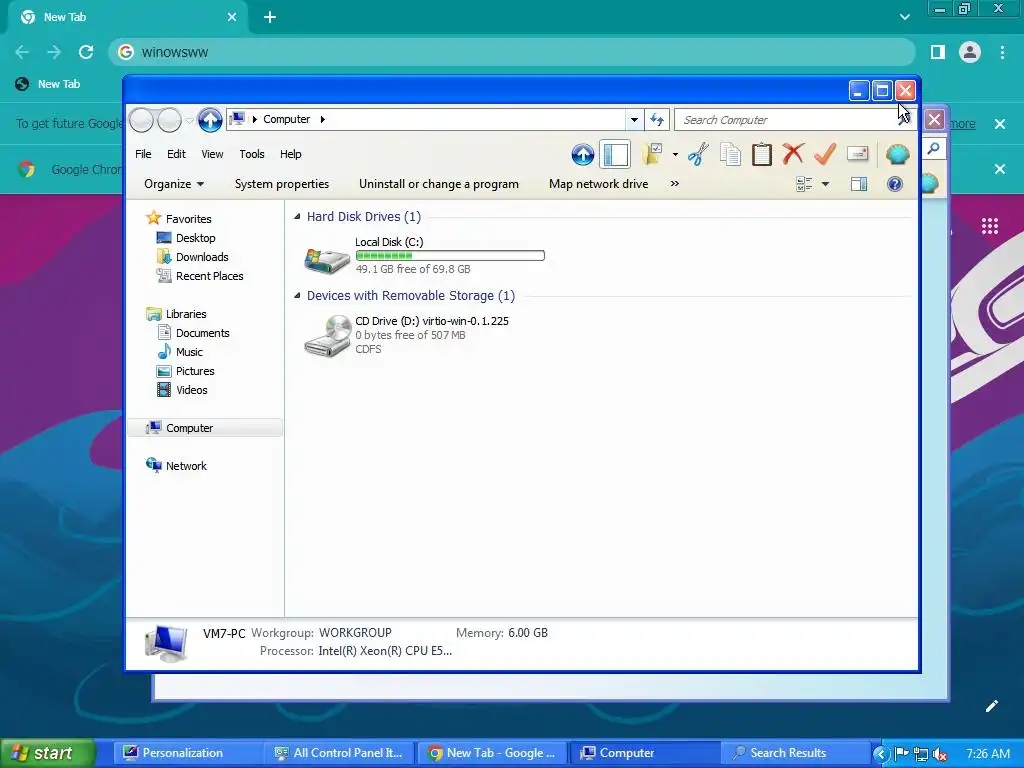Open Pictures library
1024x768 pixels.
pos(195,370)
